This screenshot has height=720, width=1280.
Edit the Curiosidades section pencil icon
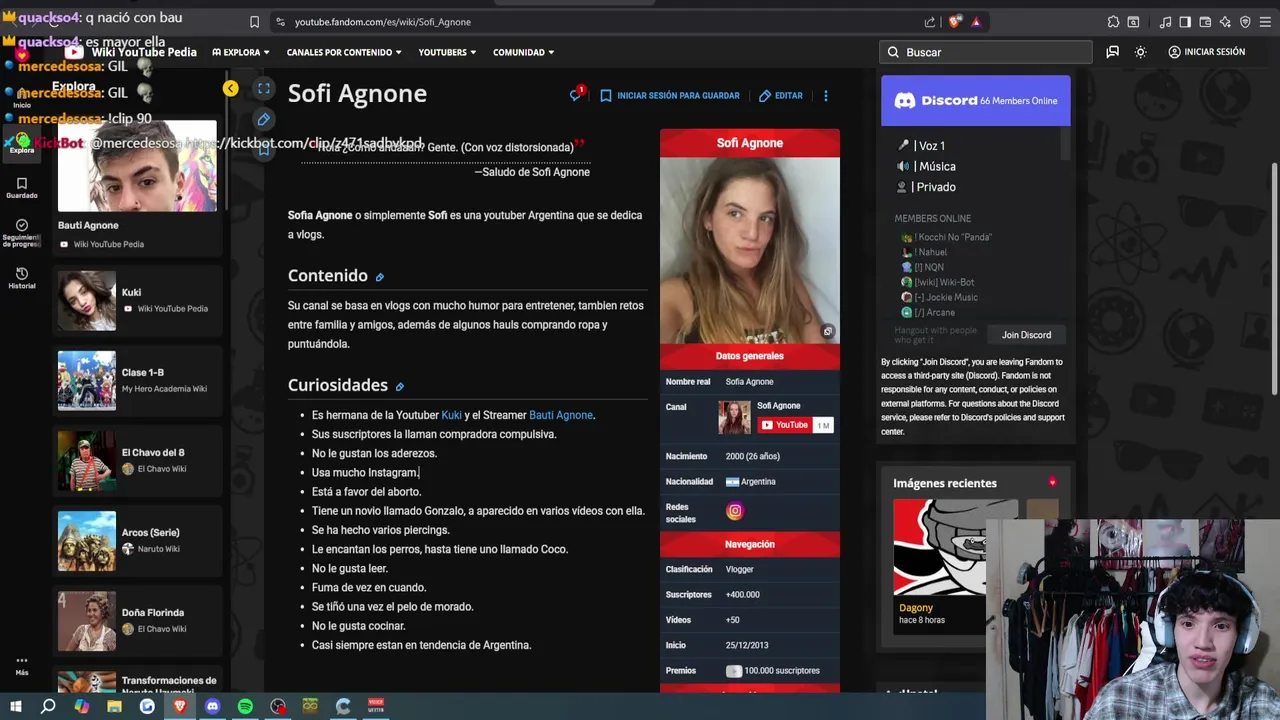coord(400,387)
